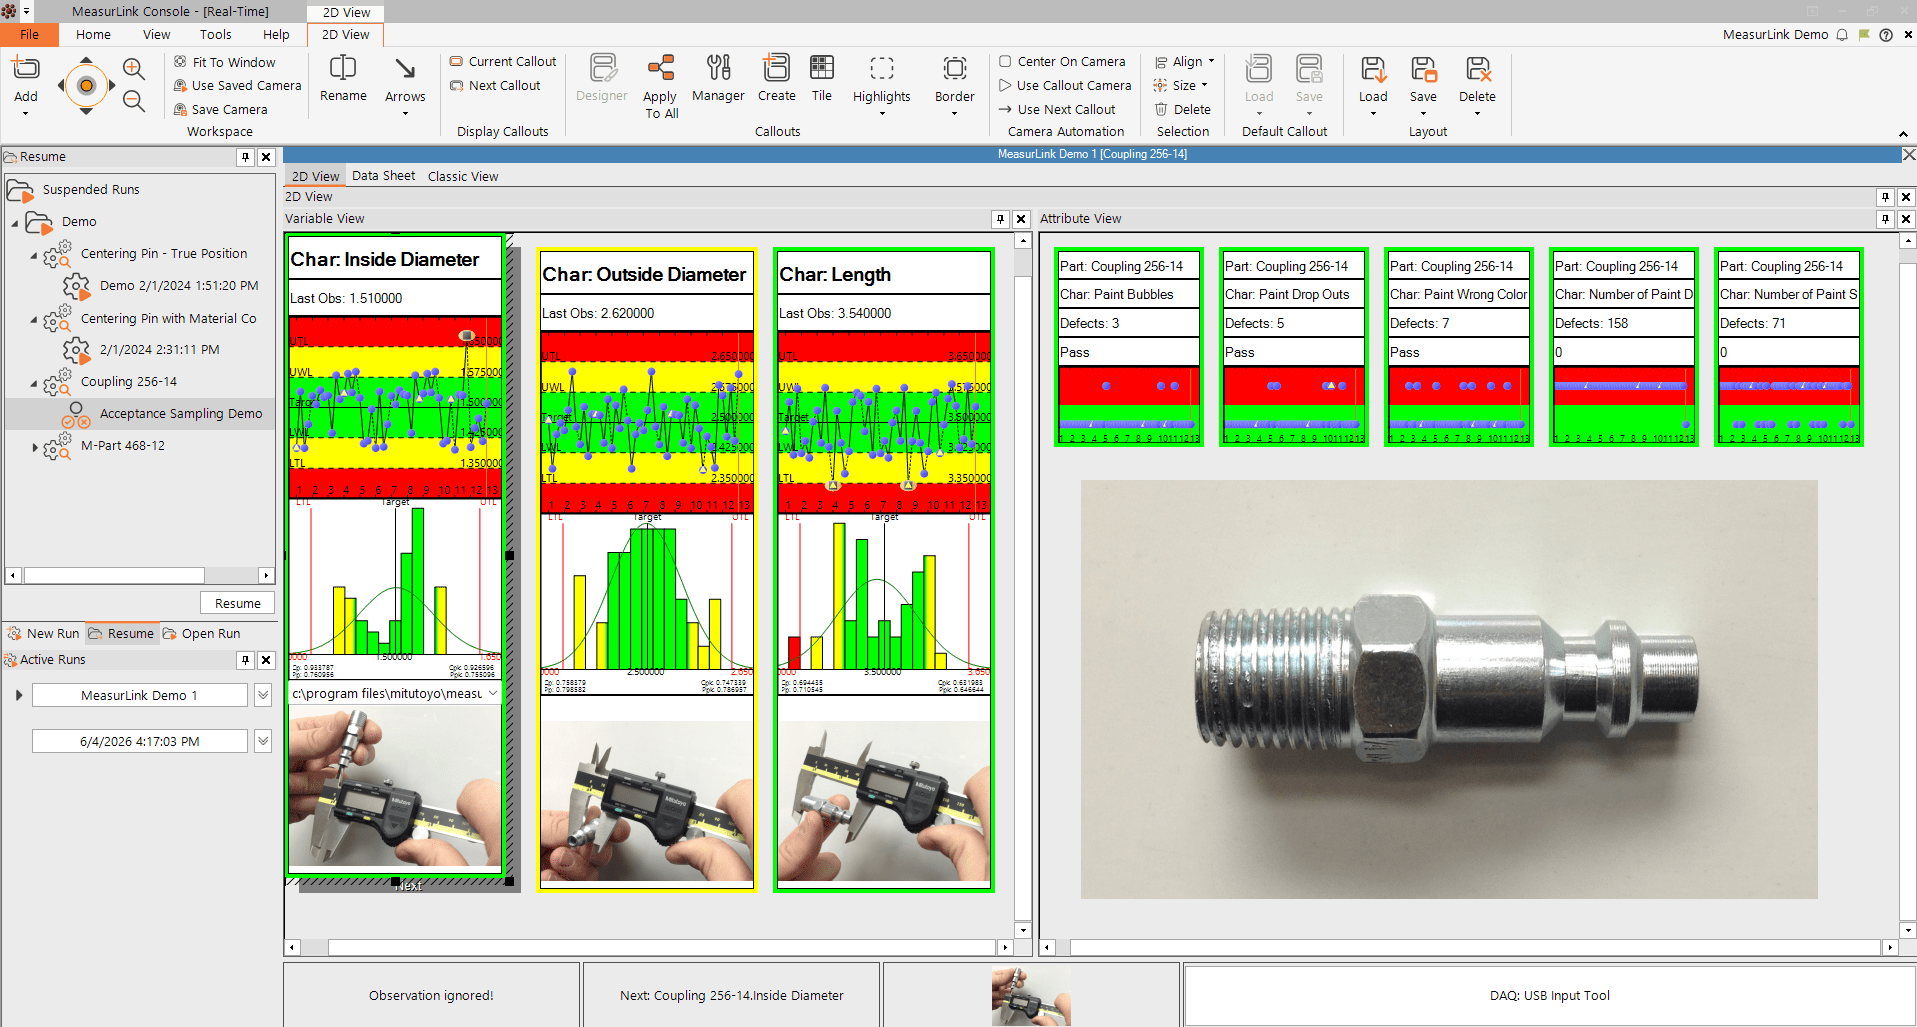Click the Resume button
Image resolution: width=1917 pixels, height=1027 pixels.
pos(237,603)
